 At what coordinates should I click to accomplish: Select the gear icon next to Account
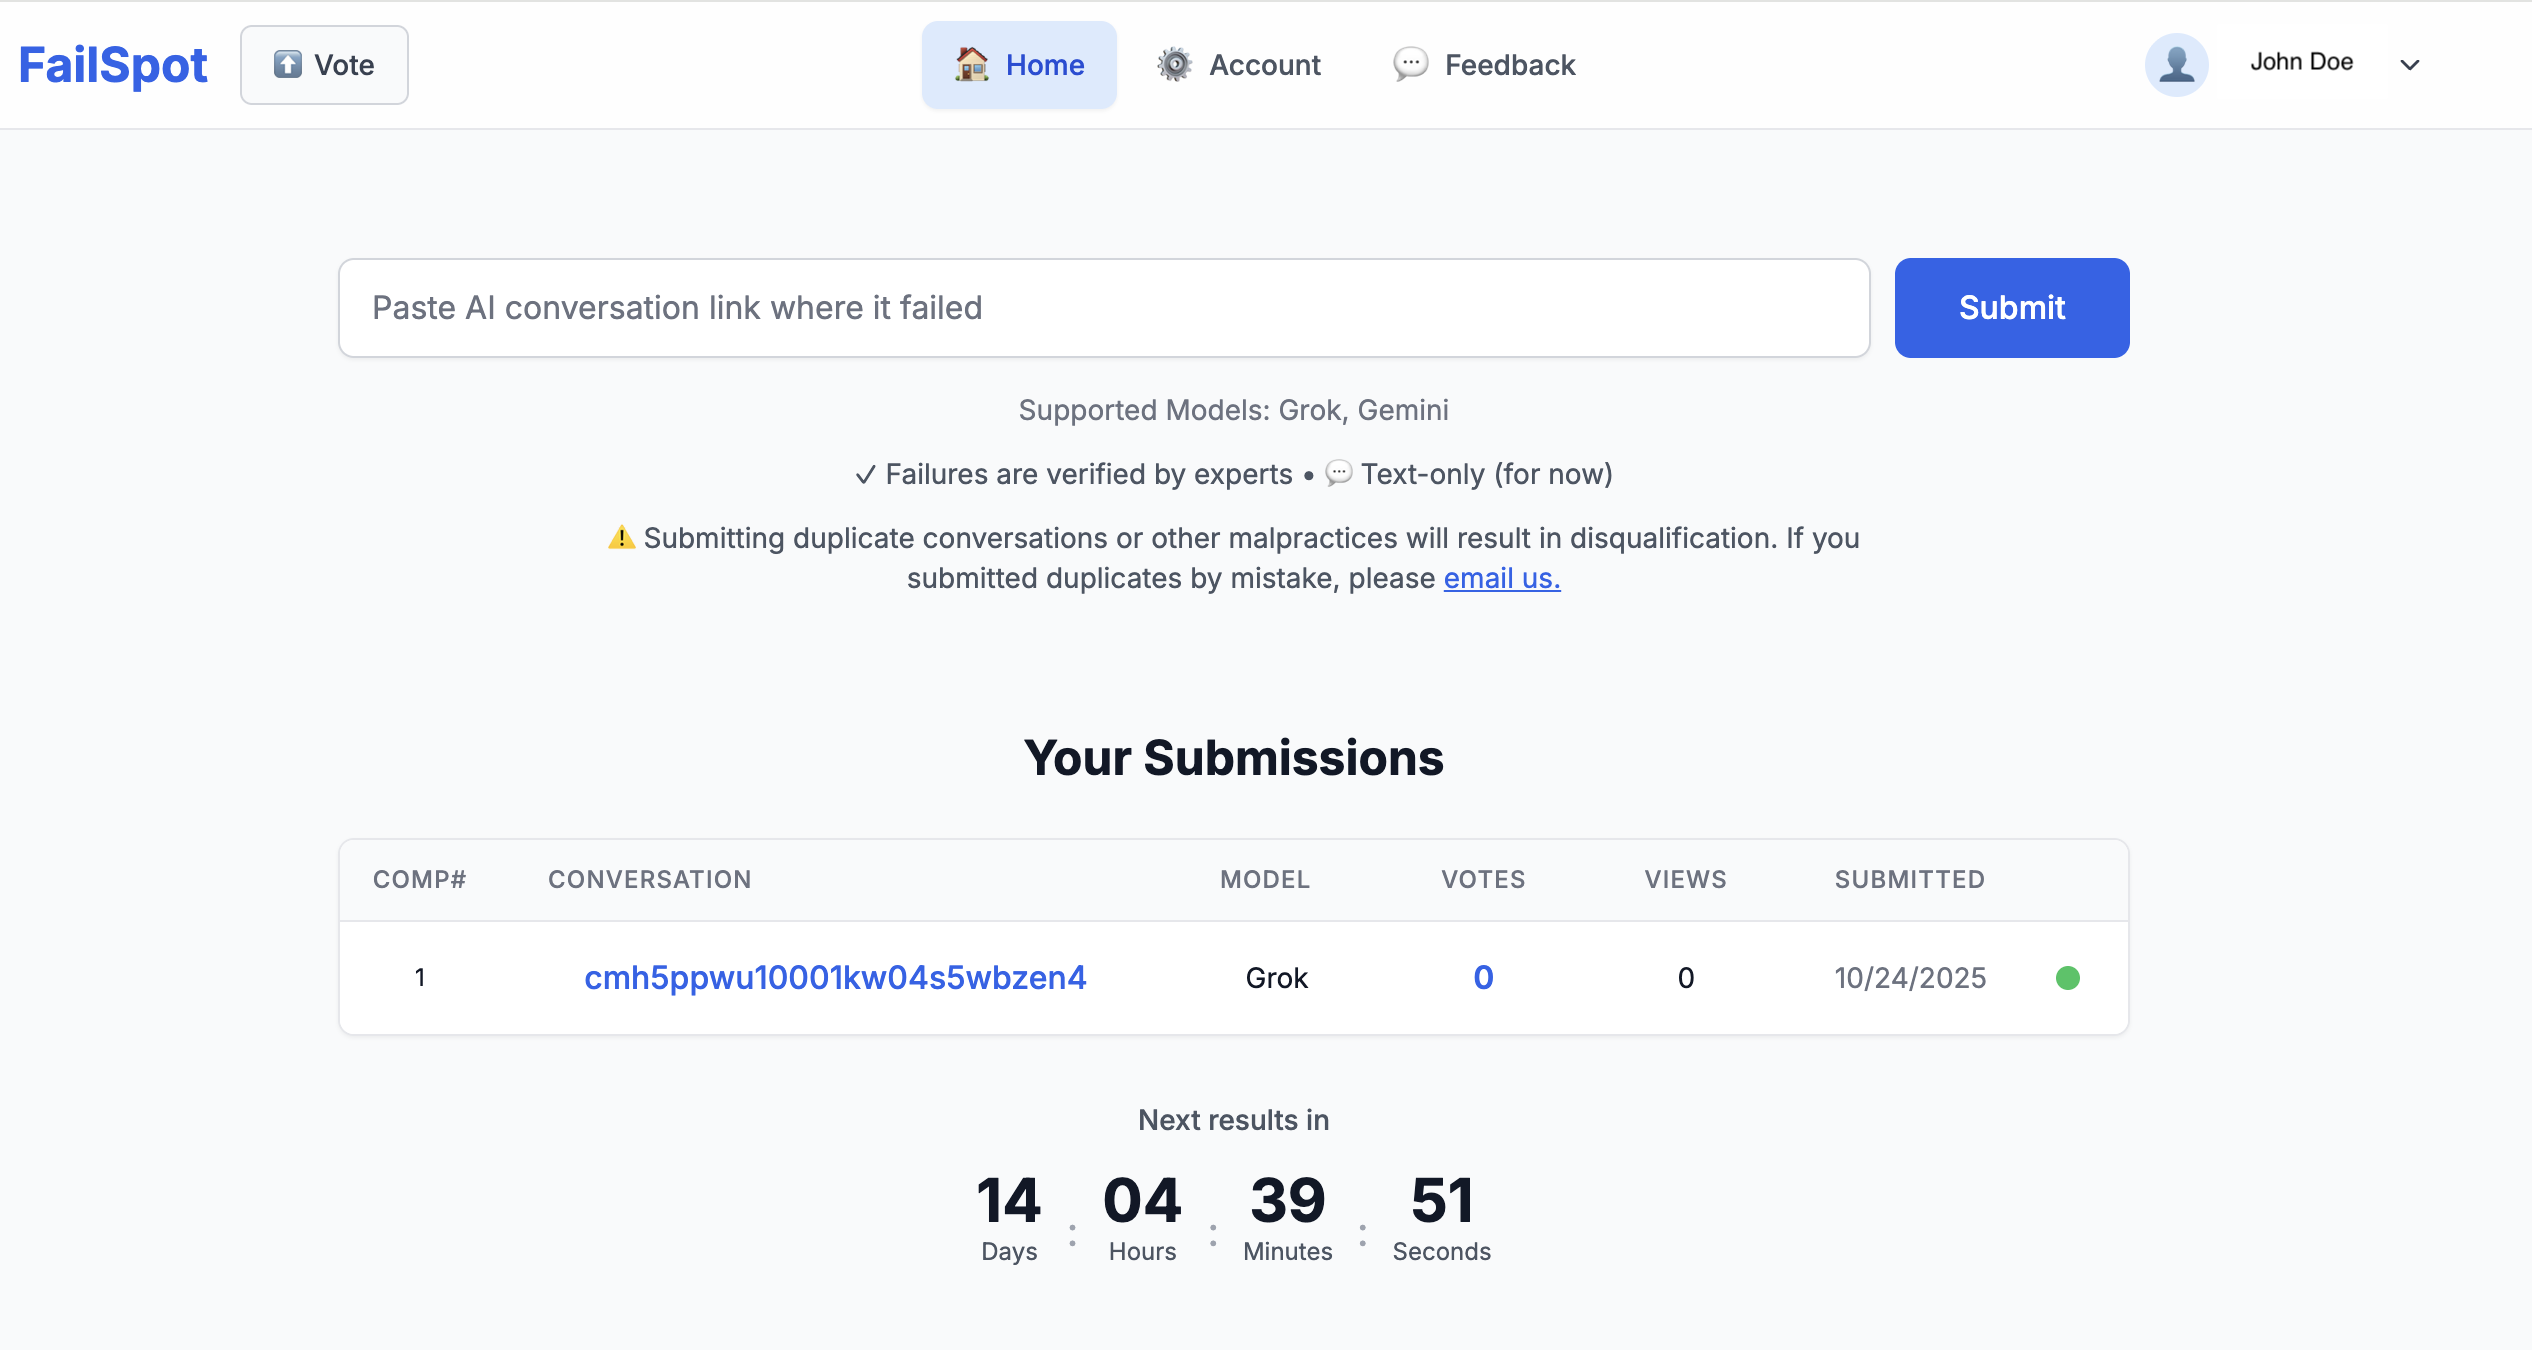[1174, 63]
